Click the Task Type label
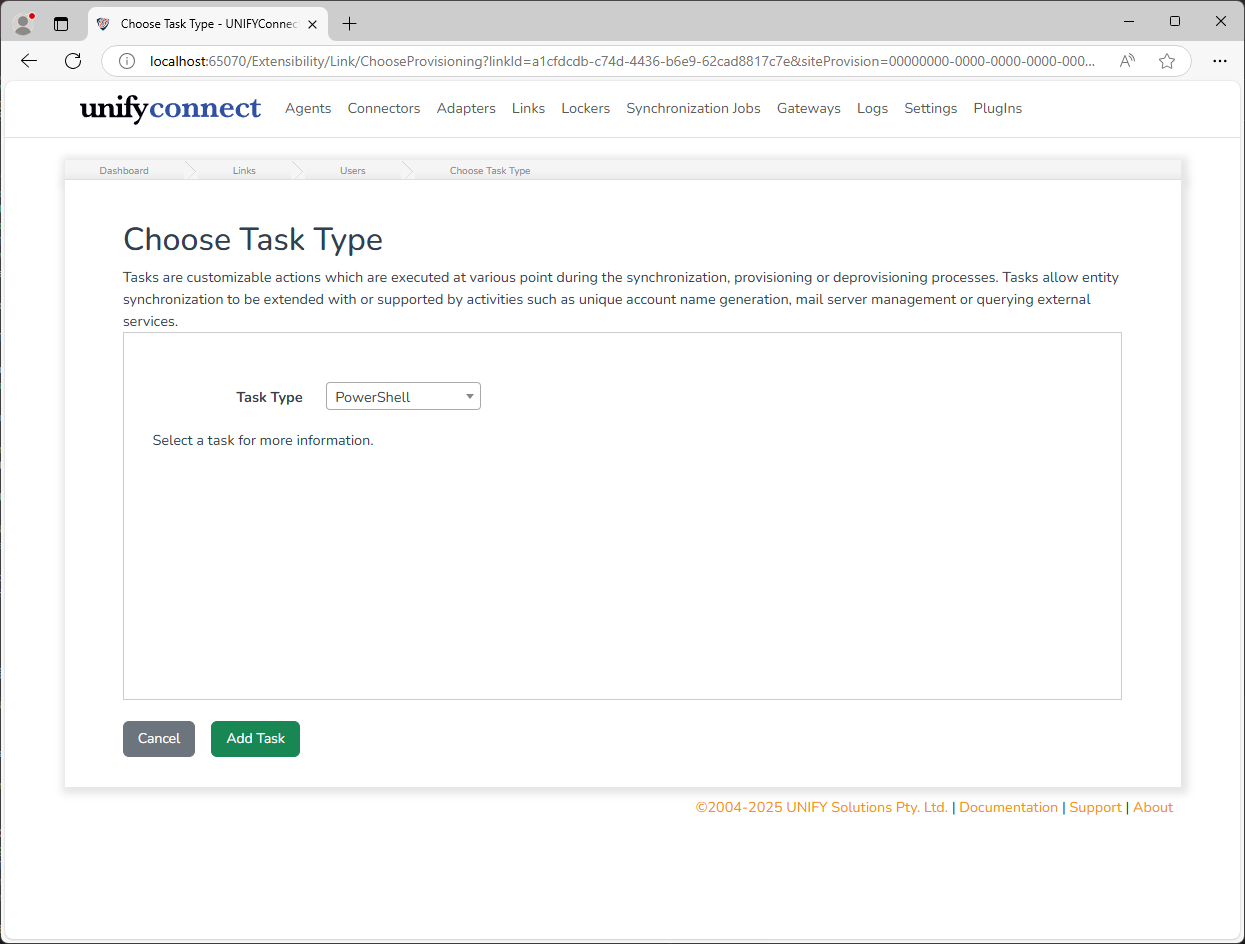 point(269,397)
